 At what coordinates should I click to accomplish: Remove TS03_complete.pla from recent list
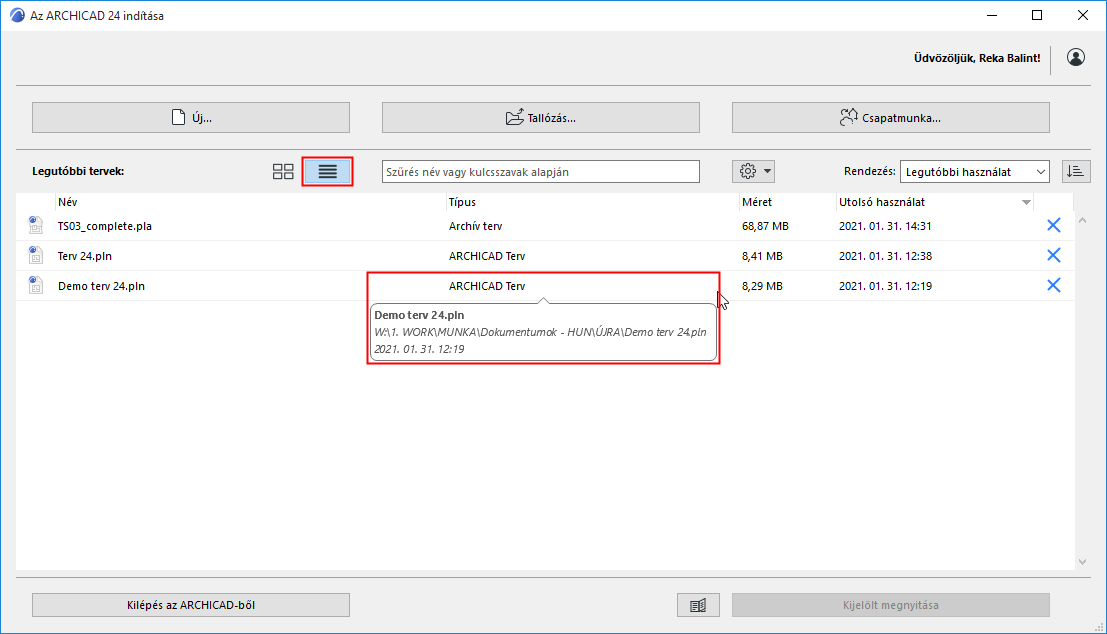1053,225
